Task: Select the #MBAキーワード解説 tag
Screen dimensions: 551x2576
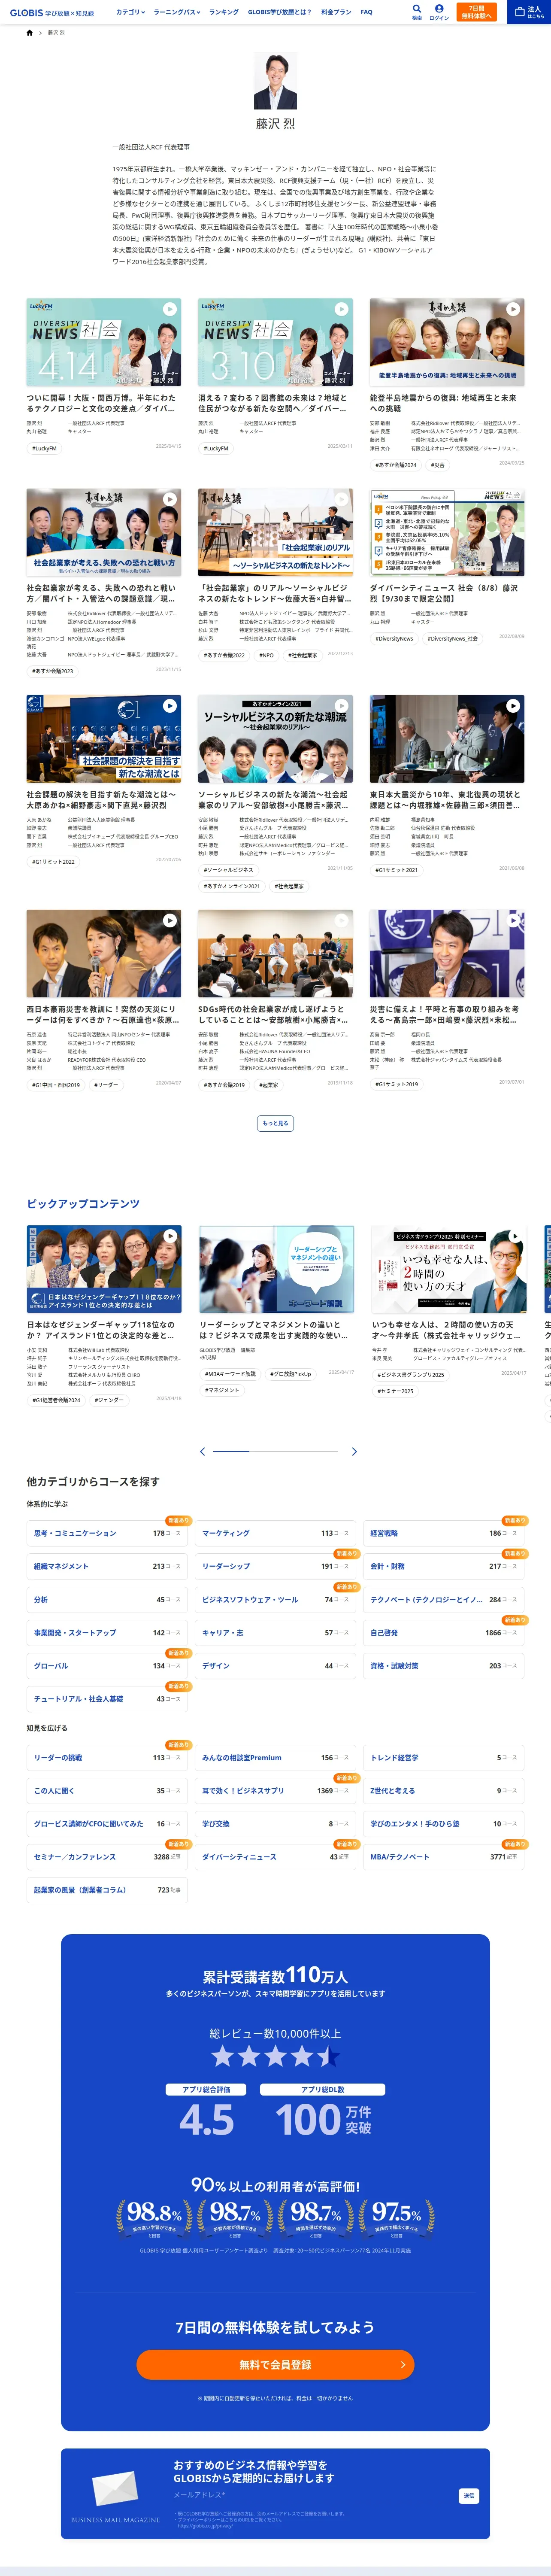Action: [230, 1374]
